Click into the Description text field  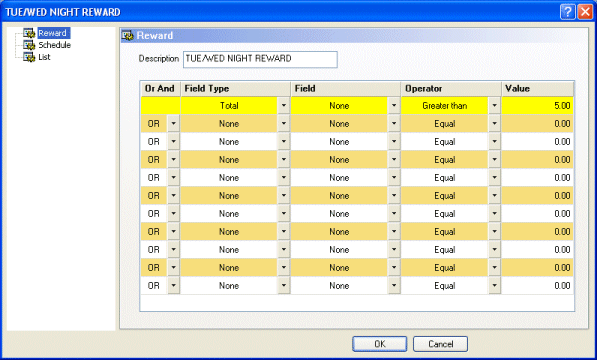(260, 59)
